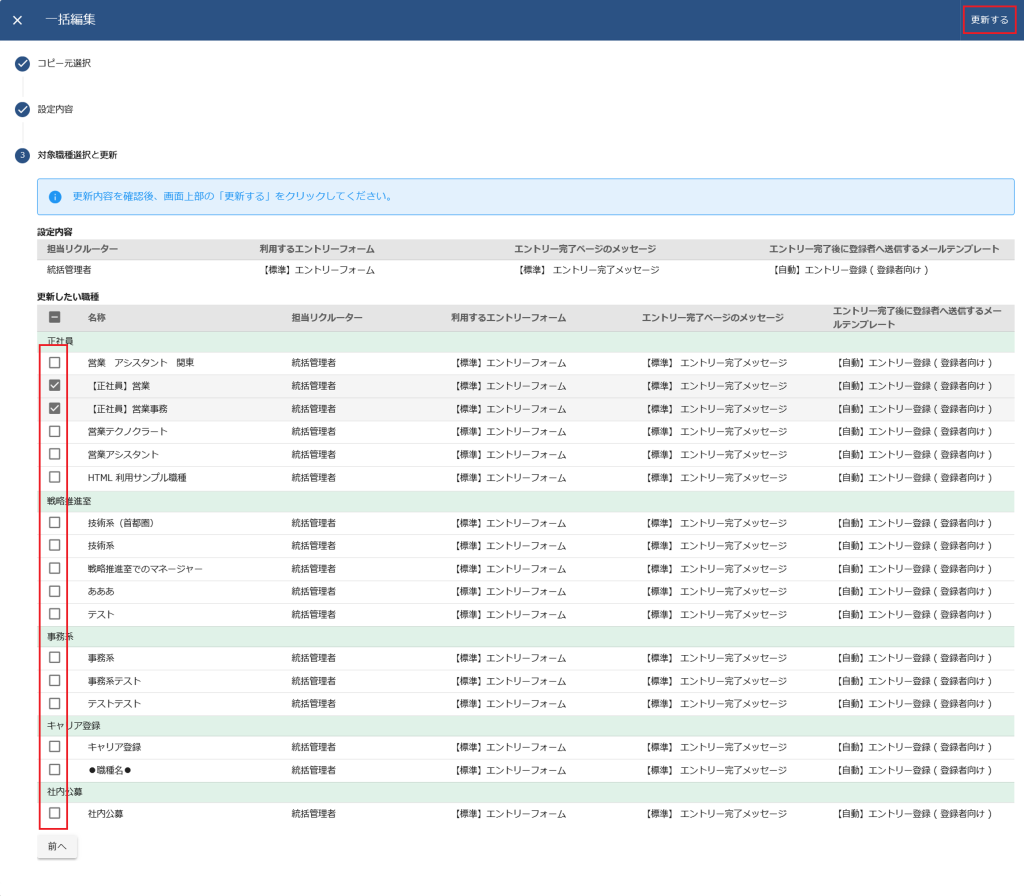The image size is (1024, 896).
Task: Click the blue info icon in notice banner
Action: point(55,197)
